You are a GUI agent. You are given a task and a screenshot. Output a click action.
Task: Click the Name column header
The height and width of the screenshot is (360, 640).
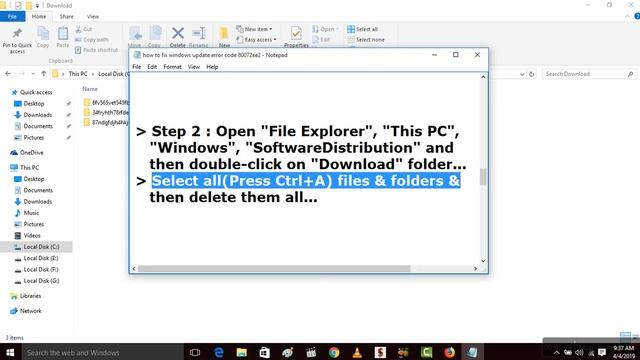[x=90, y=89]
